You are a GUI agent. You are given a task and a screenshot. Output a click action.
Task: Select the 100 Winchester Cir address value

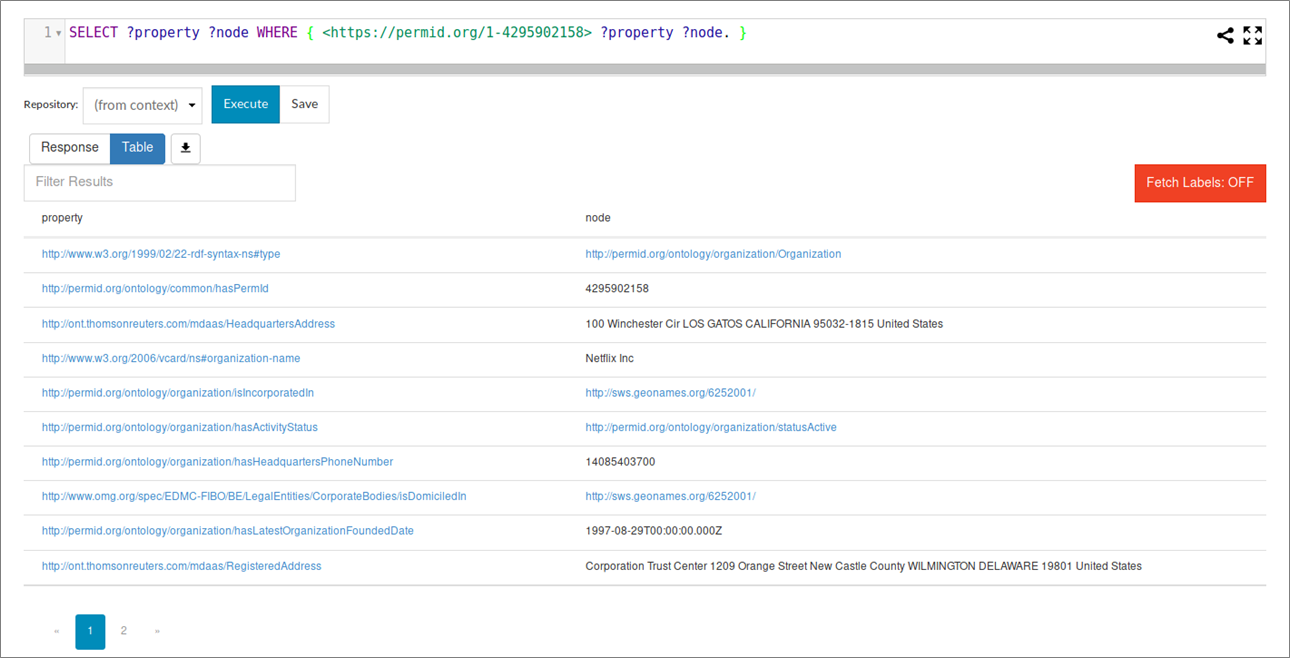(x=764, y=324)
